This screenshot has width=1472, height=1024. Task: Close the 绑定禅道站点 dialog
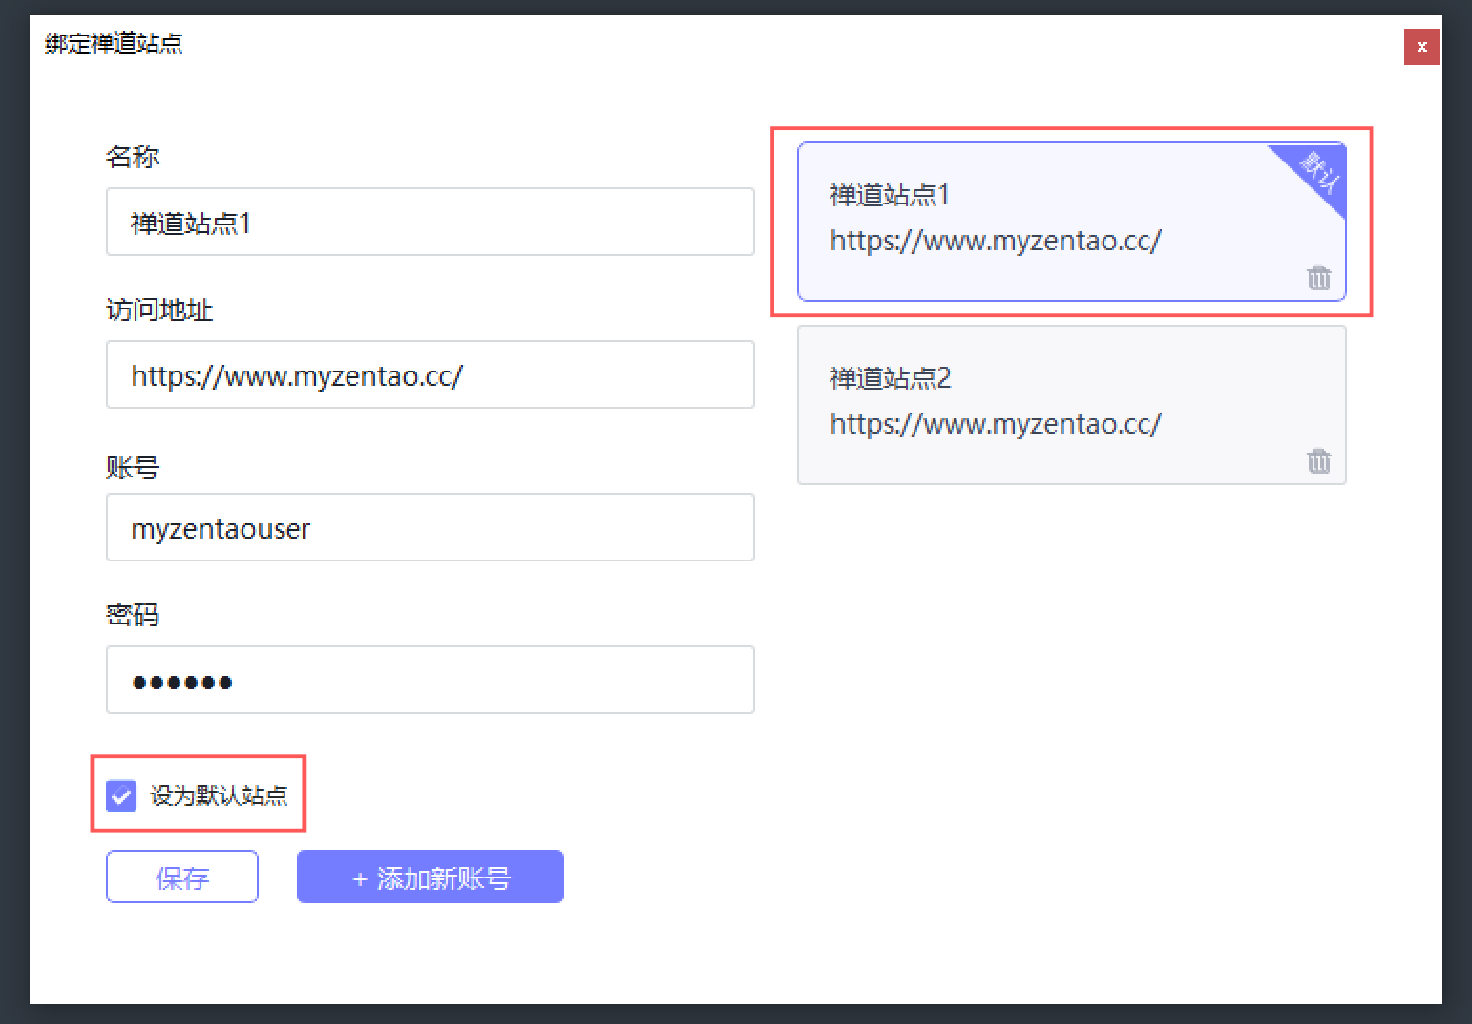(1421, 47)
